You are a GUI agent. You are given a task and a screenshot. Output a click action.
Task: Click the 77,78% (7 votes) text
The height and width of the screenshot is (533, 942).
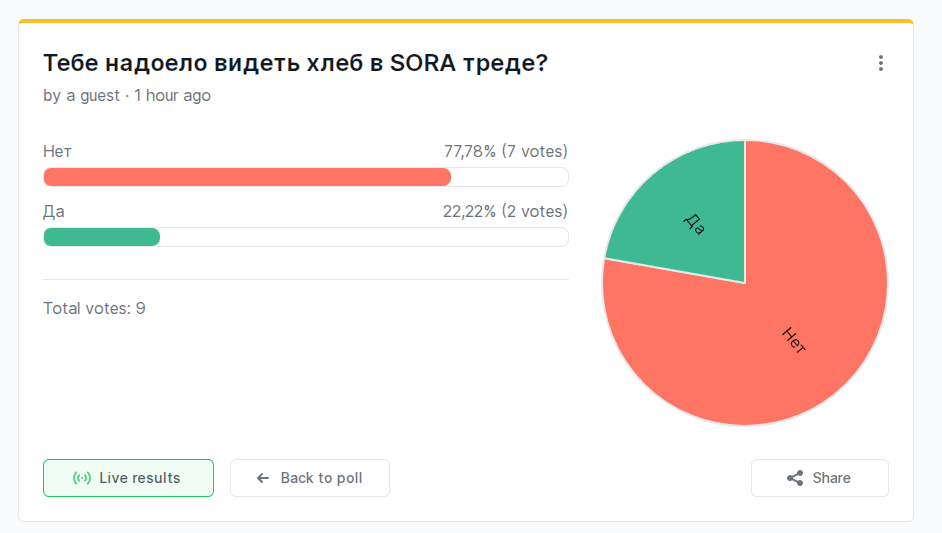pos(505,152)
